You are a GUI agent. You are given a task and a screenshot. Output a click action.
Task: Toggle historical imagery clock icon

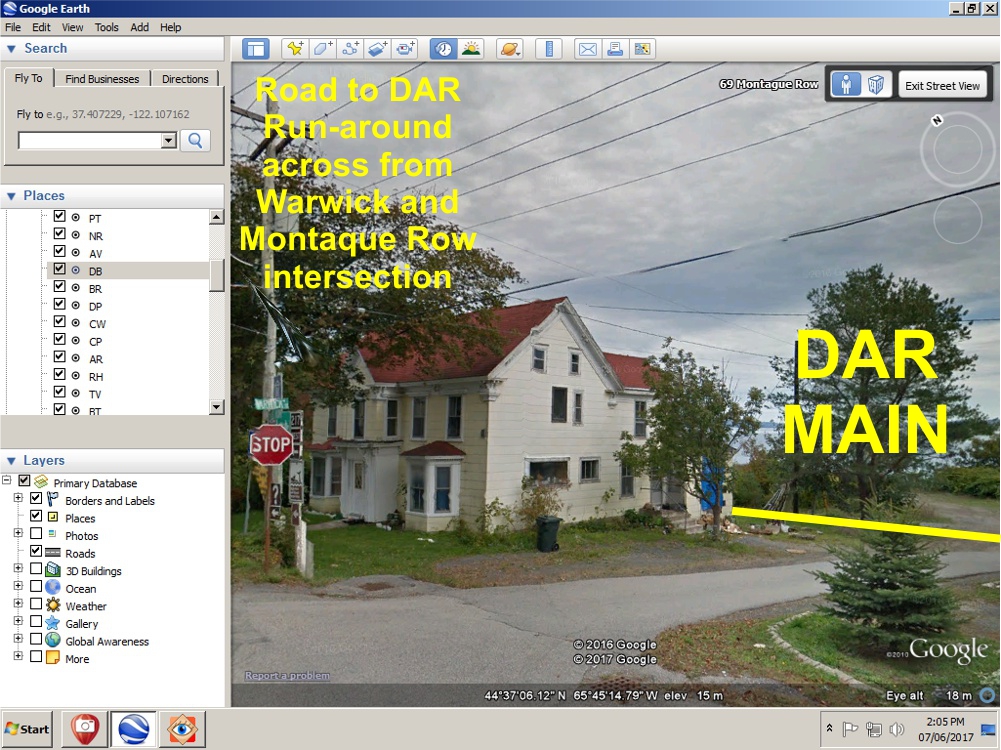pyautogui.click(x=443, y=48)
